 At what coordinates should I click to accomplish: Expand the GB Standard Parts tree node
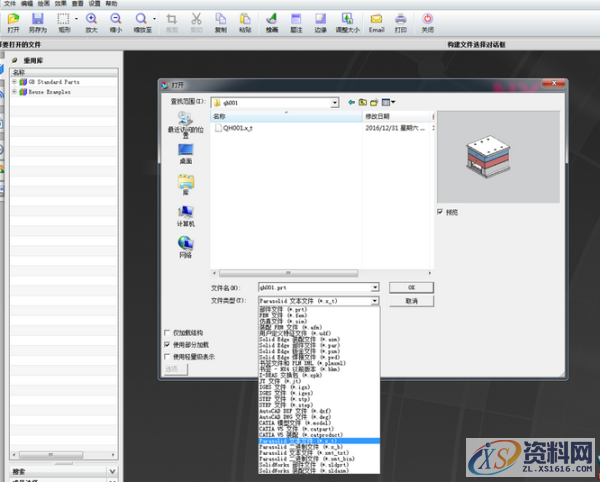15,82
